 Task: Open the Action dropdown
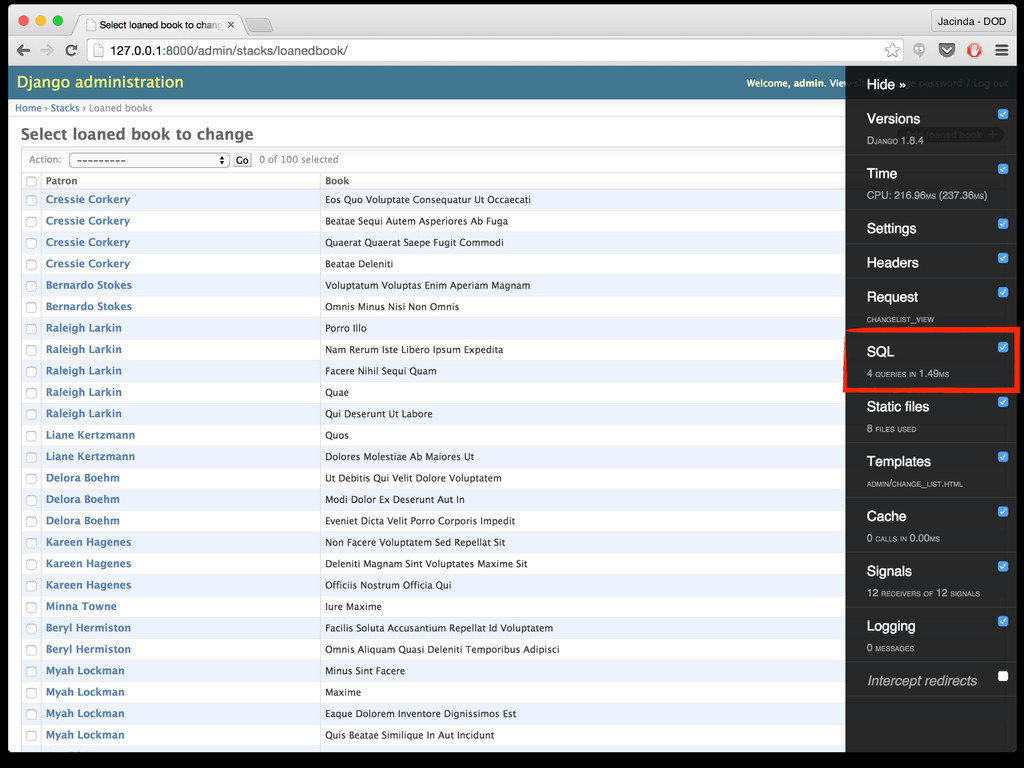(149, 160)
